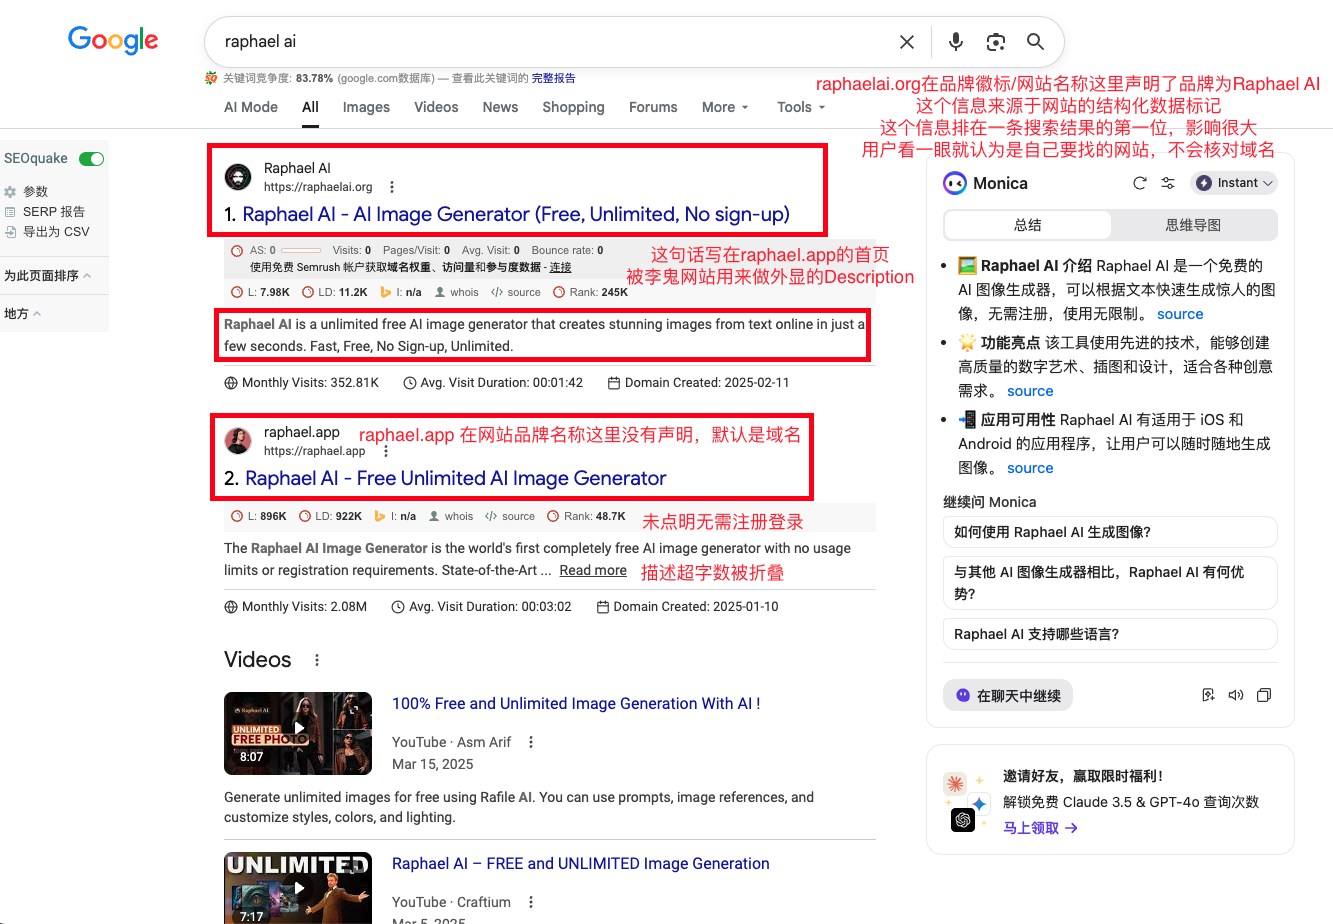This screenshot has width=1333, height=924.
Task: Click the 完整报告 link under the search box
Action: (553, 78)
